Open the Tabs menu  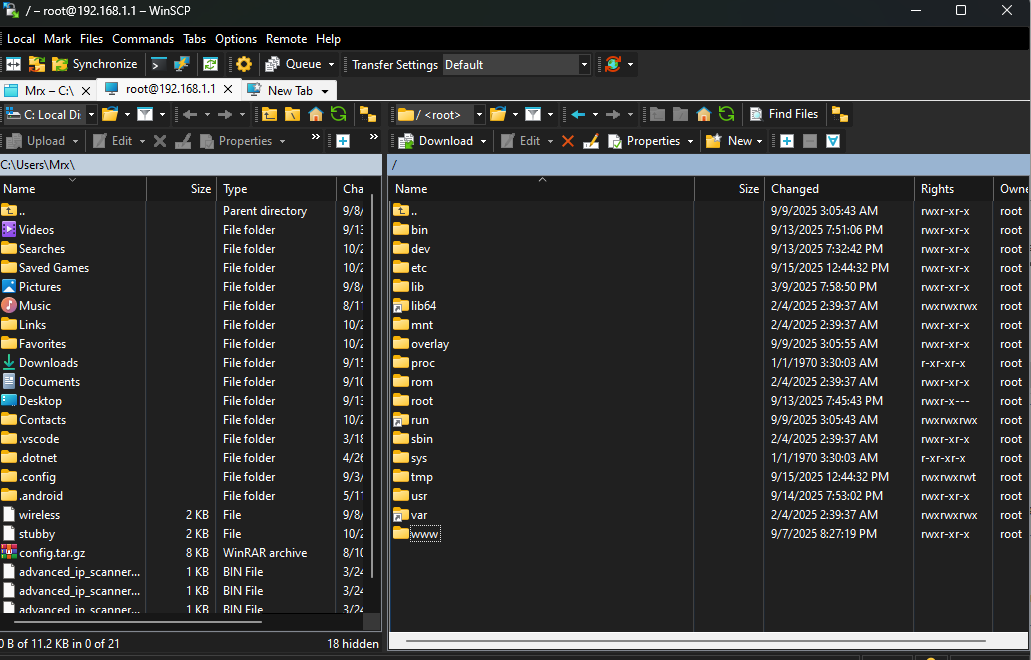tap(195, 39)
